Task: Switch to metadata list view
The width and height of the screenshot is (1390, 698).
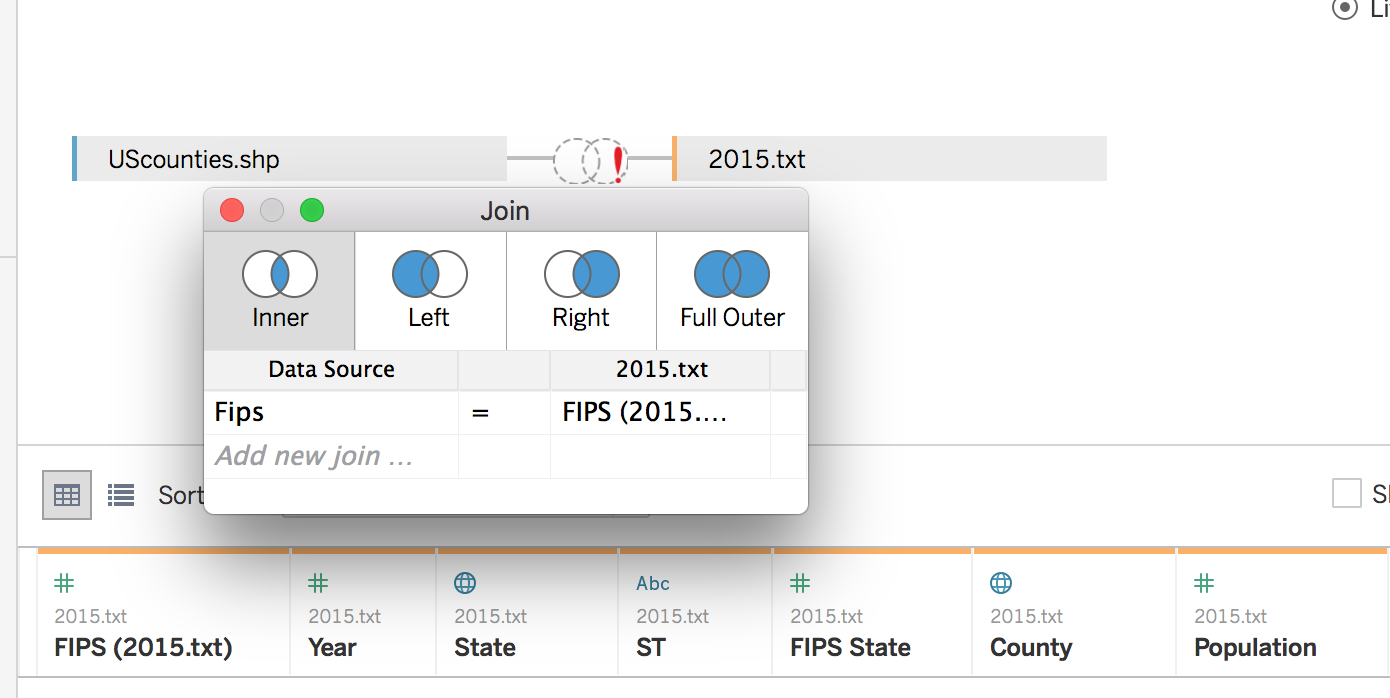Action: [x=121, y=495]
